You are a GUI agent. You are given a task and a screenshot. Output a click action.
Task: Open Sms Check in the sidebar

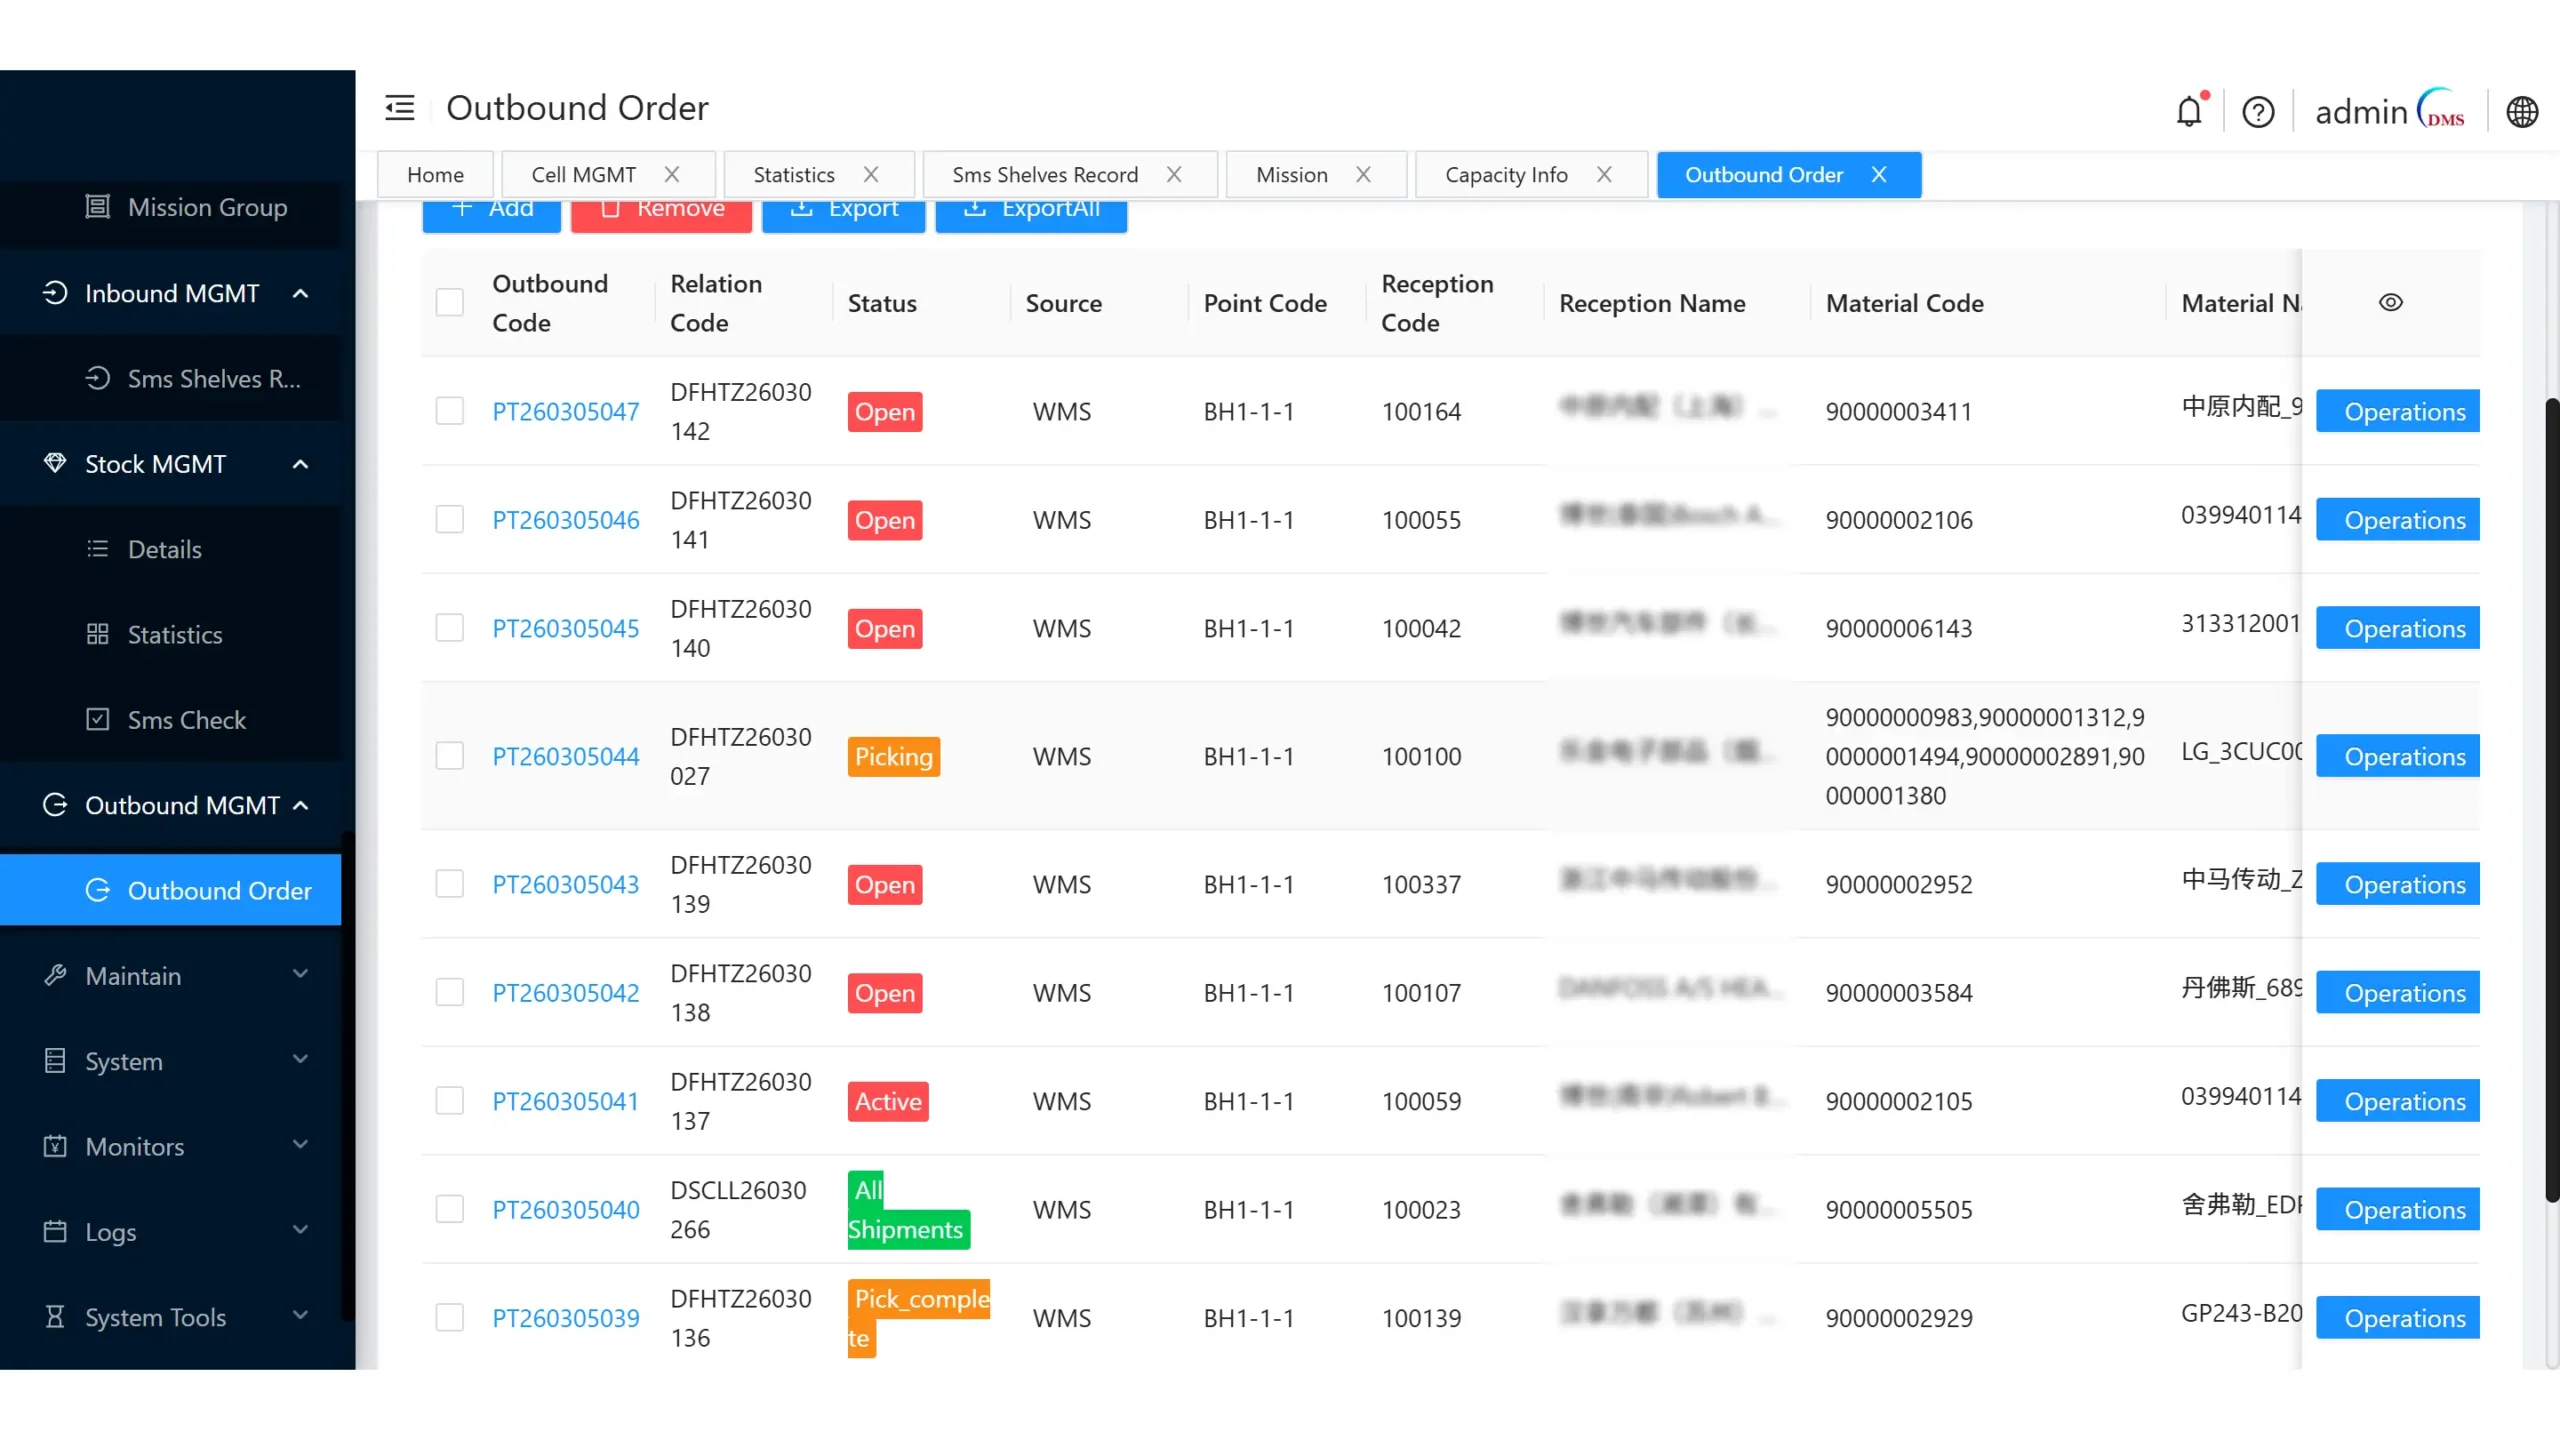186,720
